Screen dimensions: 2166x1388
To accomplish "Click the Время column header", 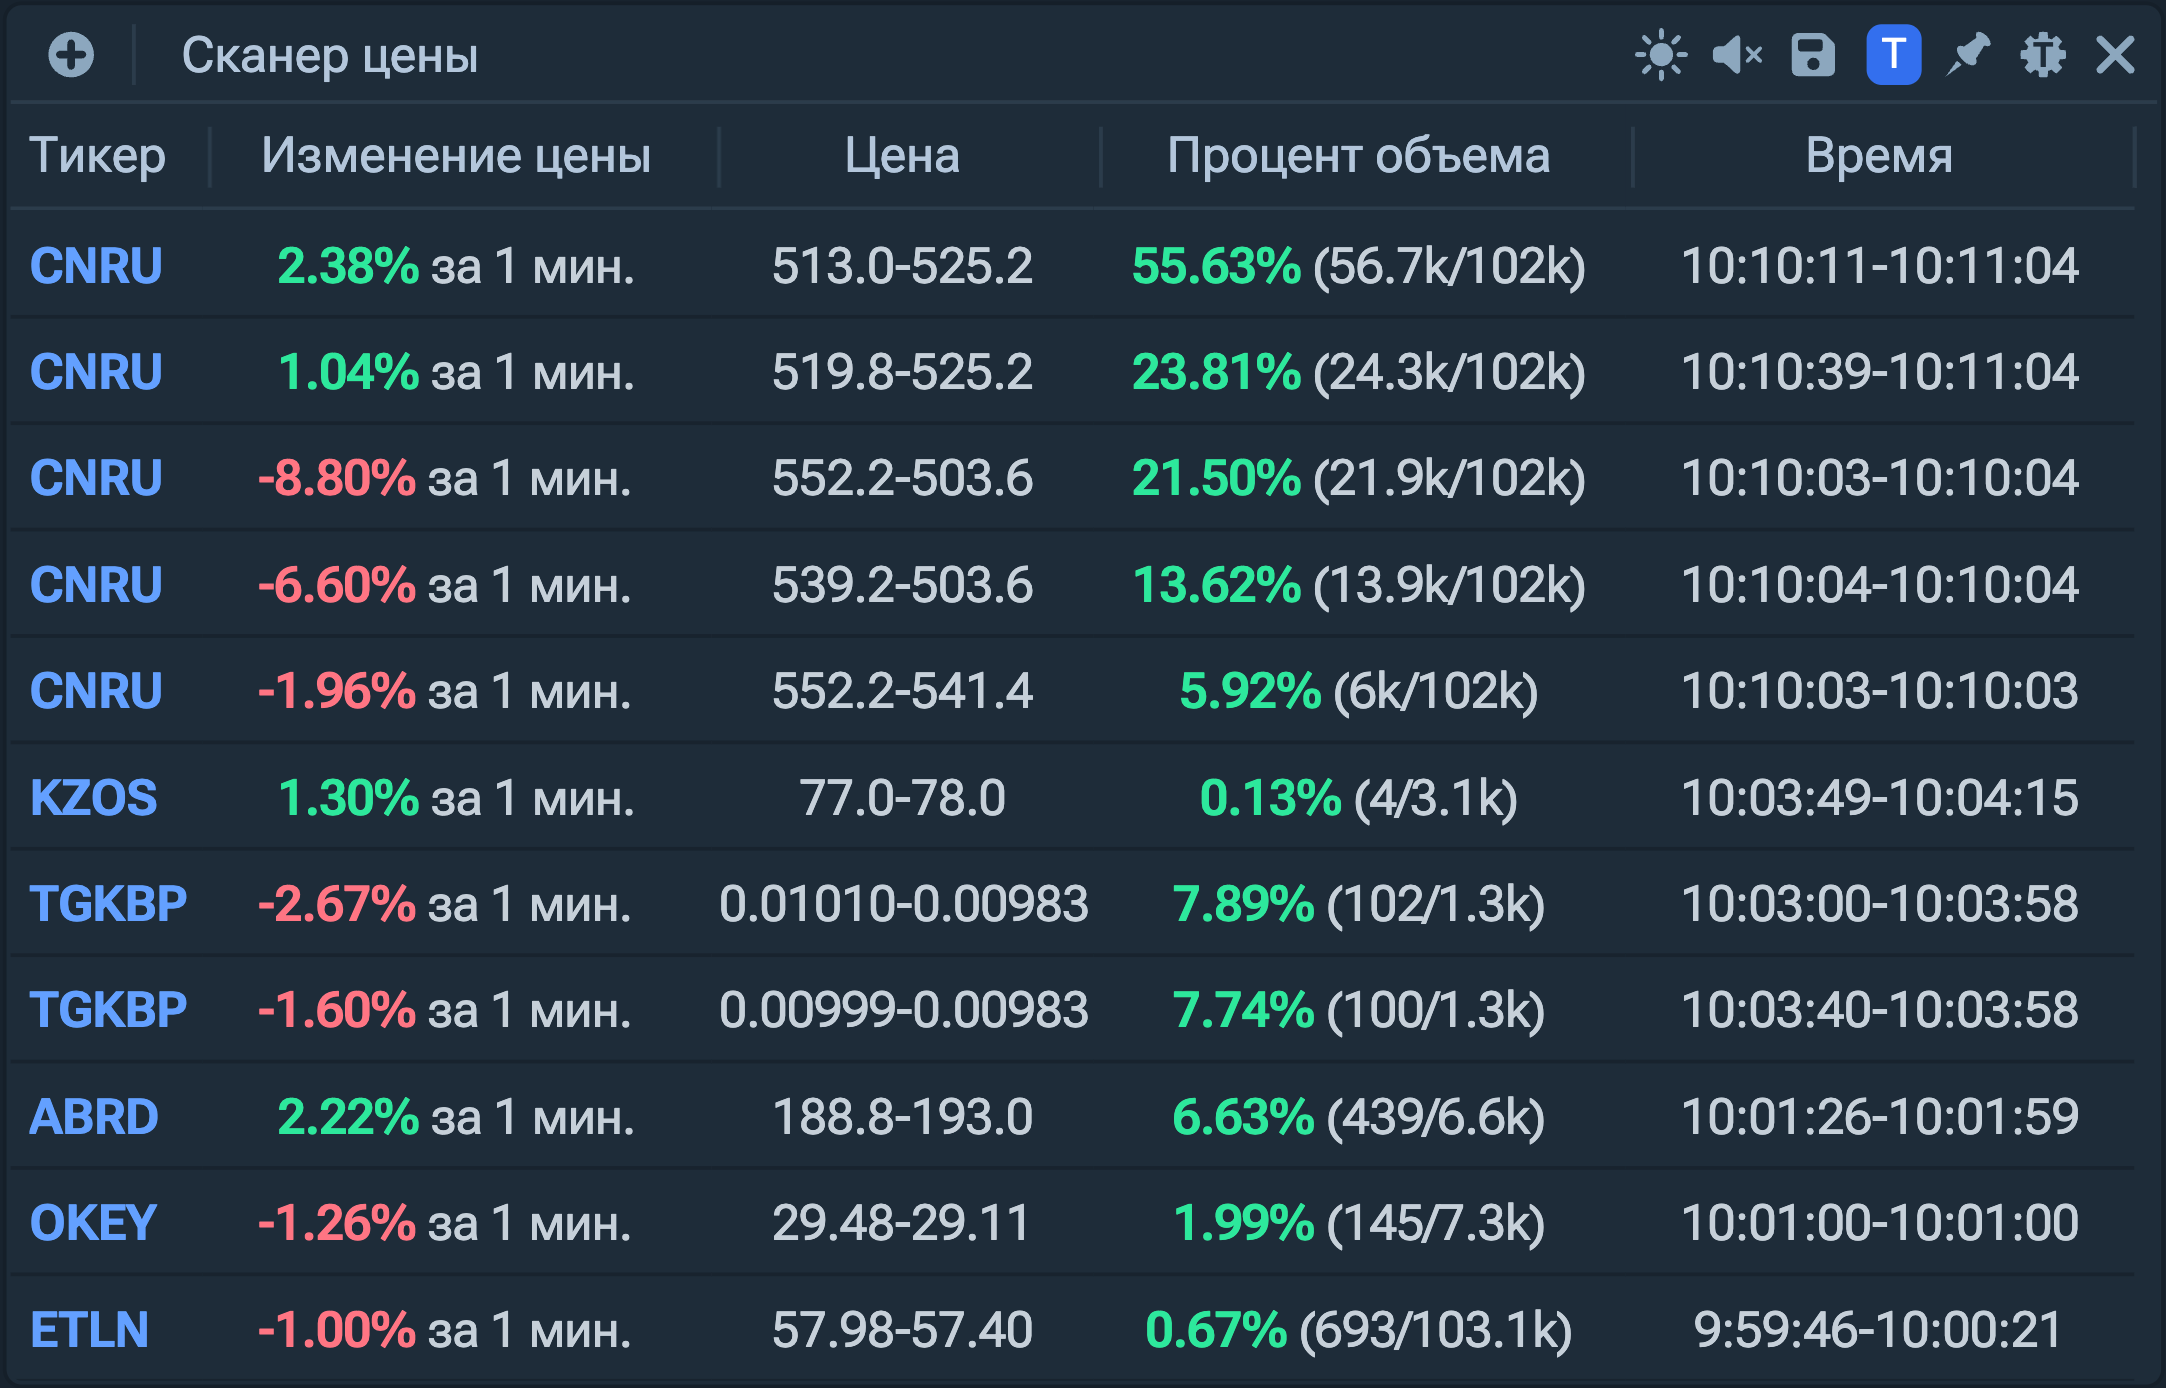I will (x=1879, y=156).
